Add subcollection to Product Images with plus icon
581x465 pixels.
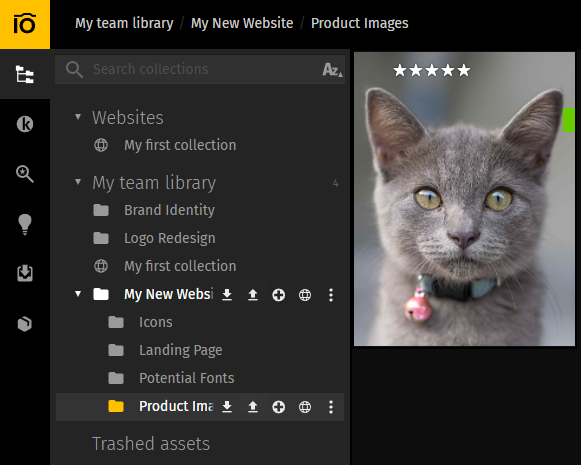click(279, 407)
